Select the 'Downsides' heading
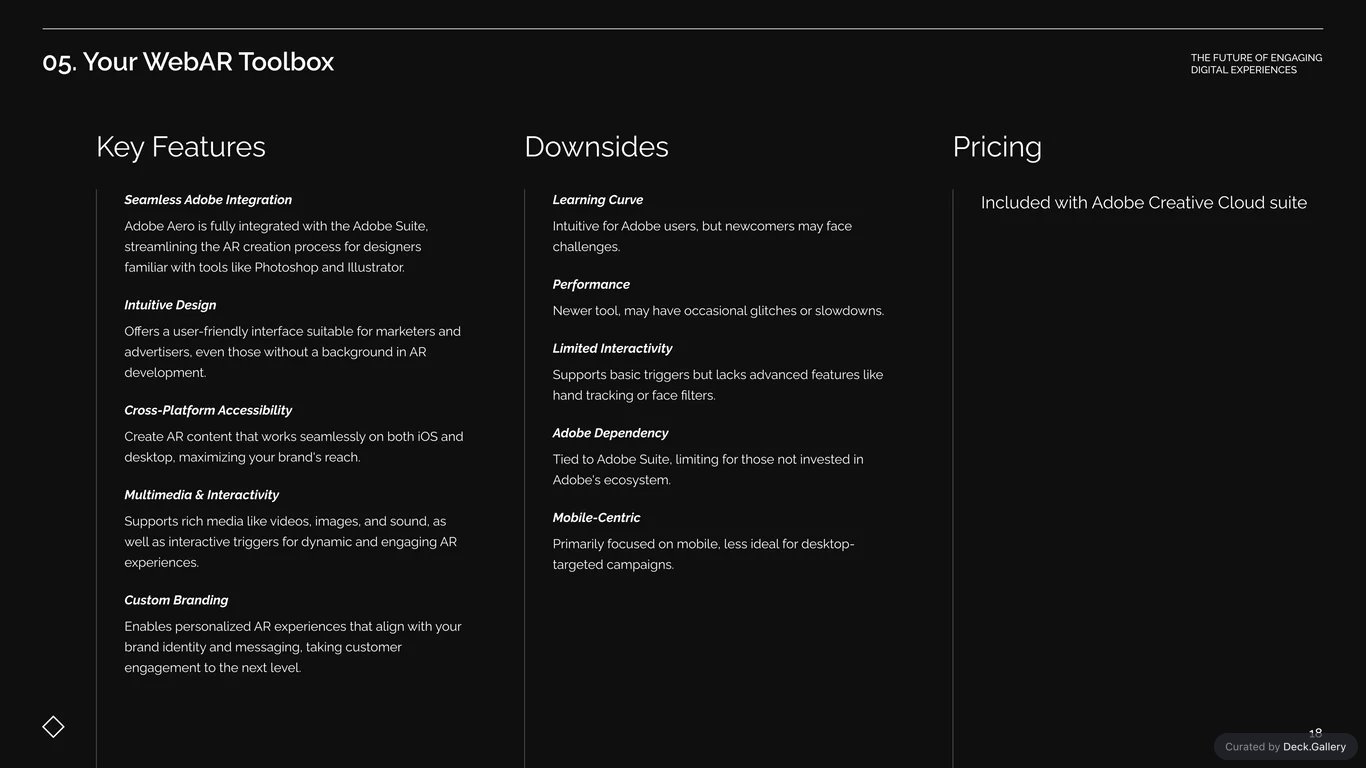 pyautogui.click(x=596, y=147)
